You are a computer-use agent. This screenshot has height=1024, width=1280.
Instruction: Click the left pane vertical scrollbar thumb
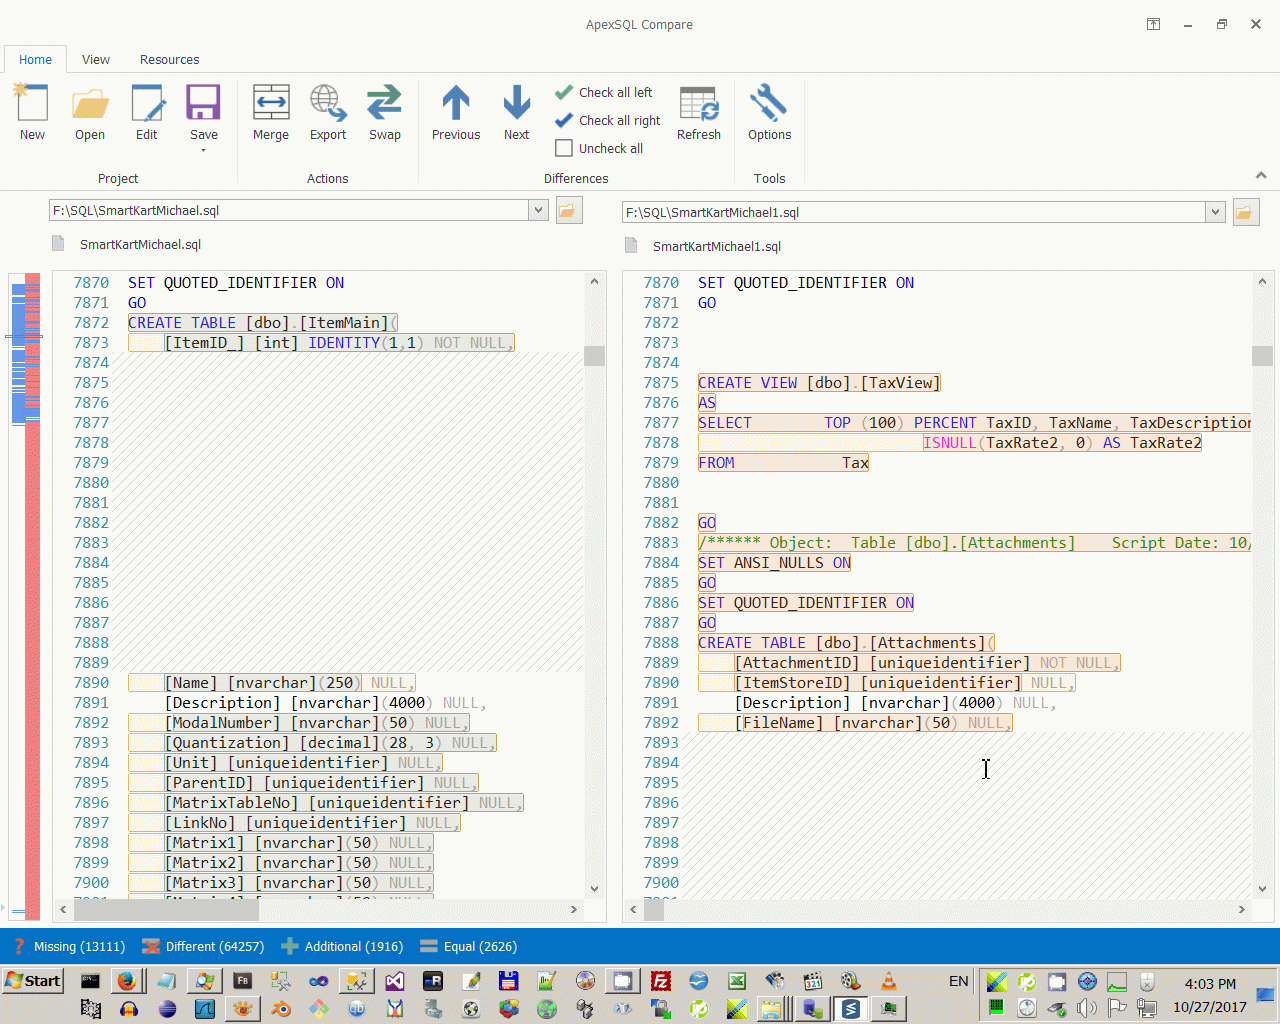click(x=594, y=356)
